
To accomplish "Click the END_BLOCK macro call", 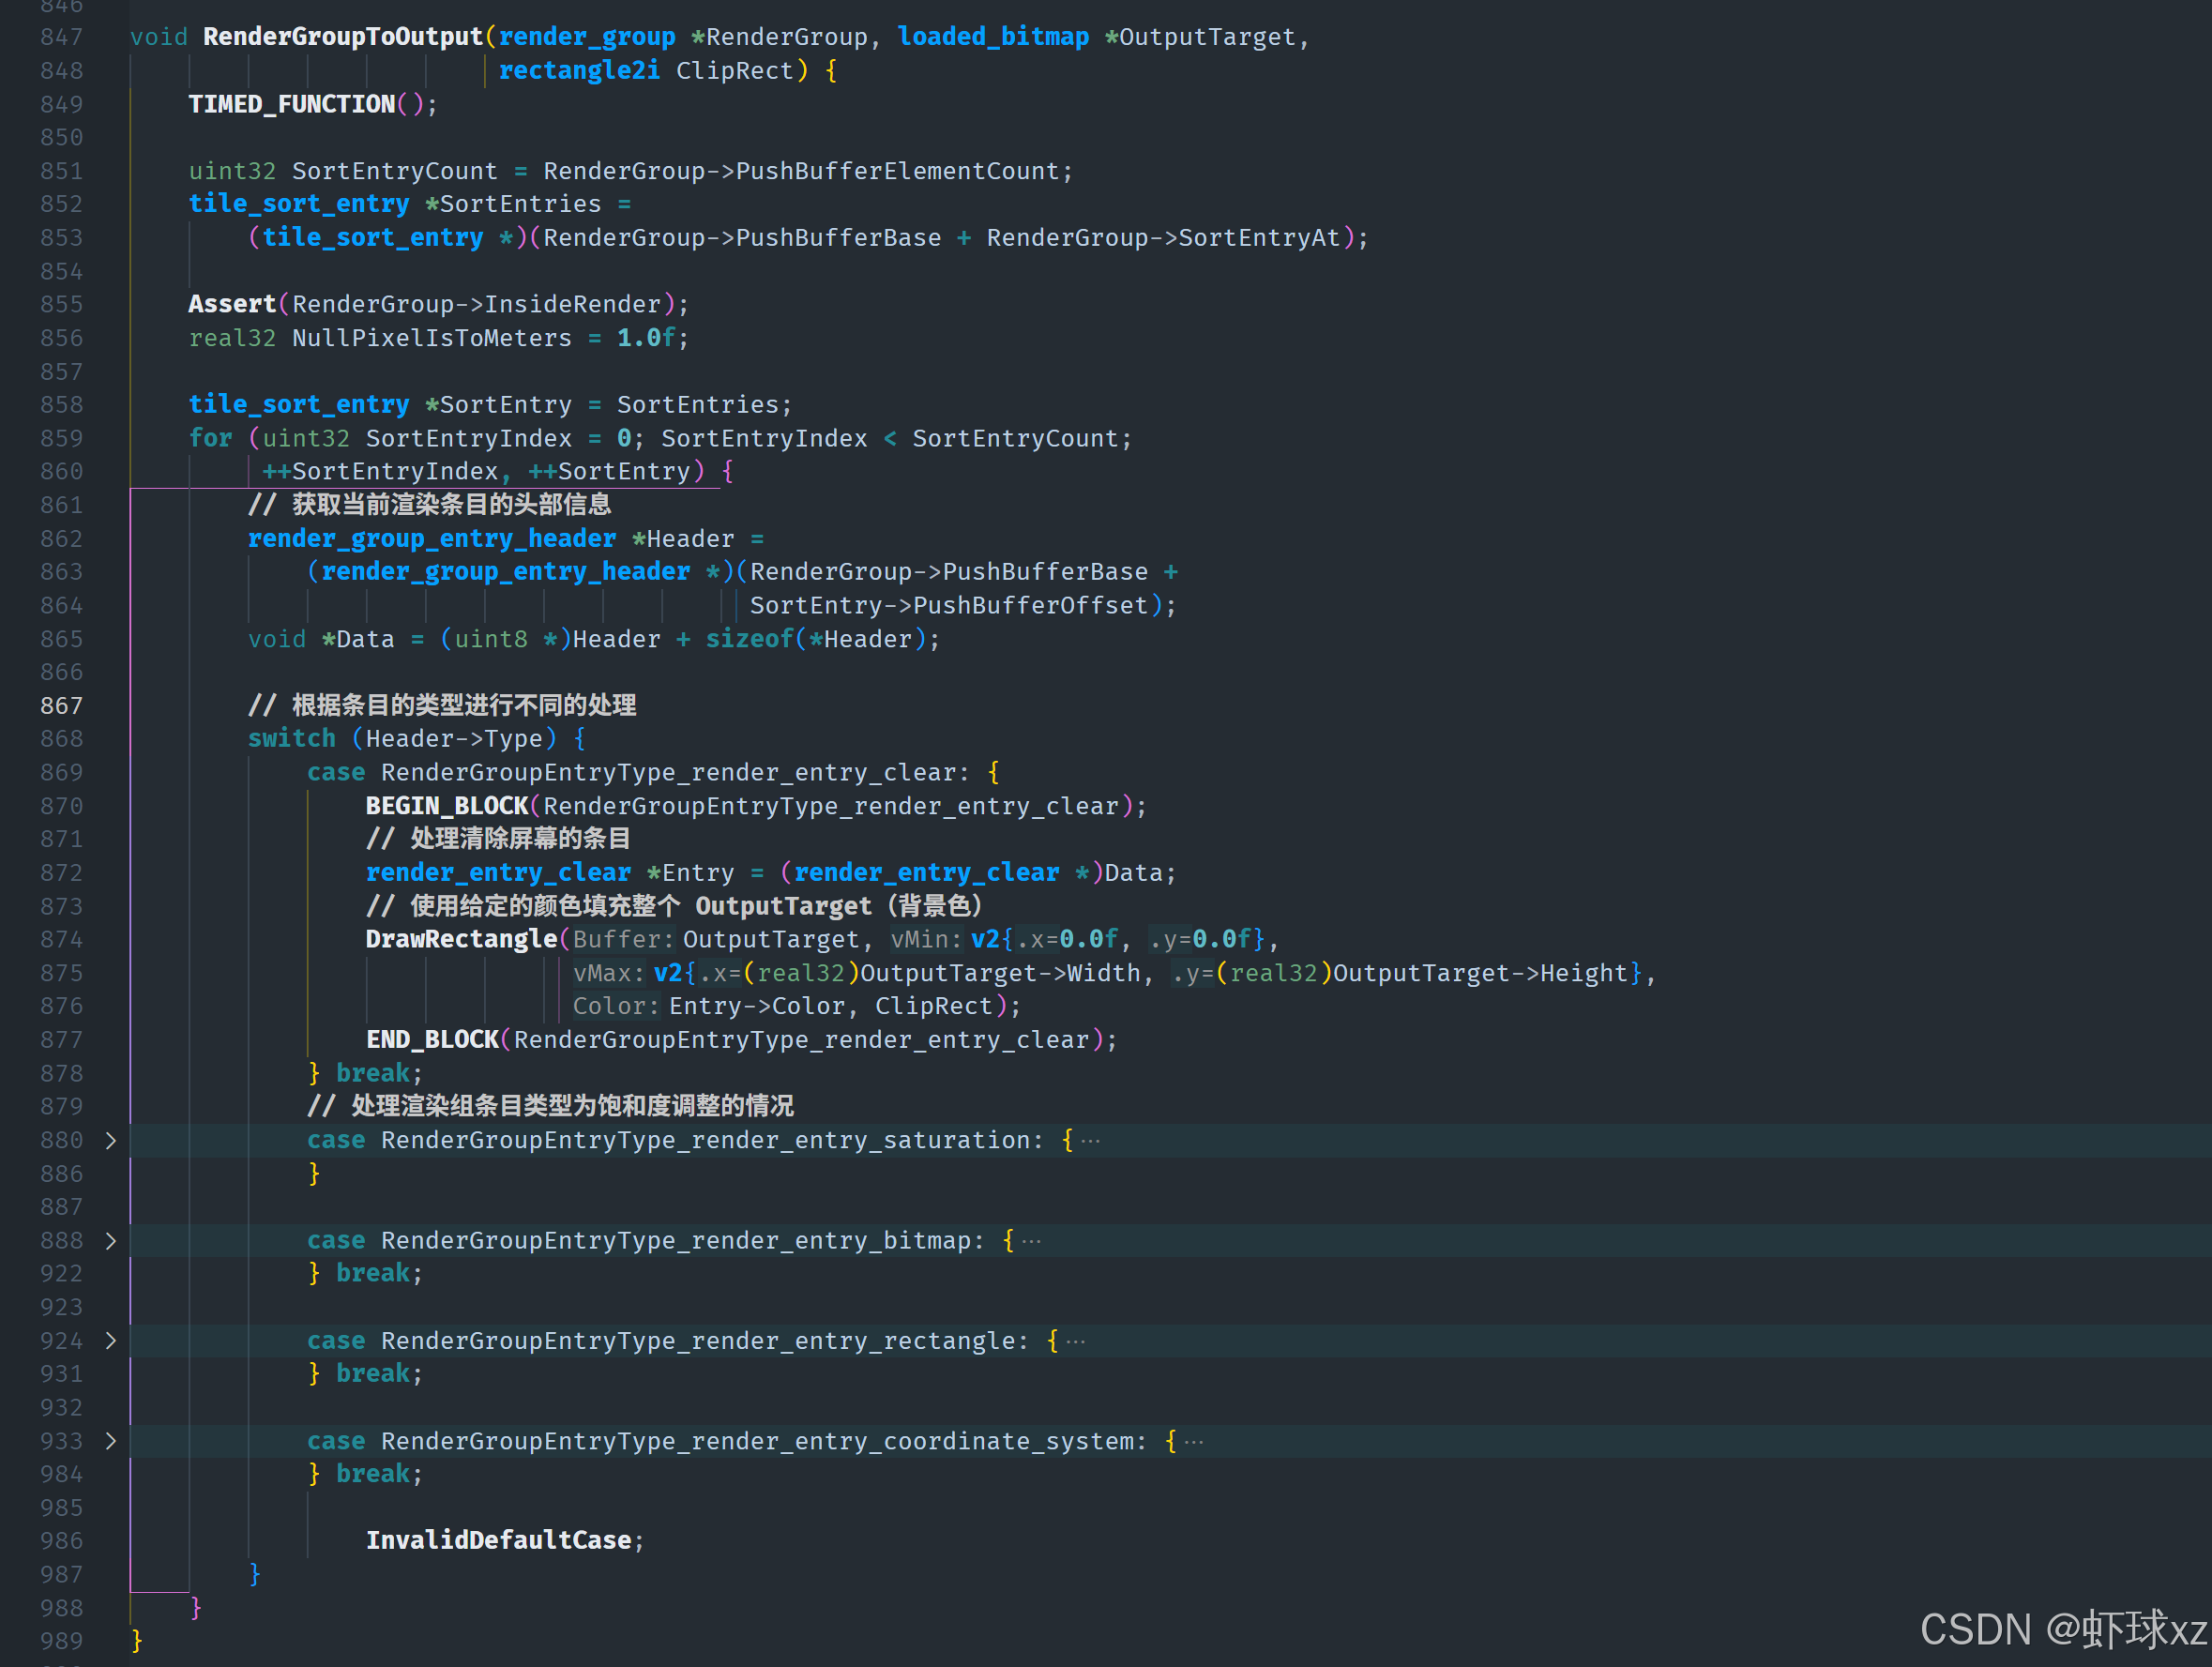I will [x=432, y=1040].
